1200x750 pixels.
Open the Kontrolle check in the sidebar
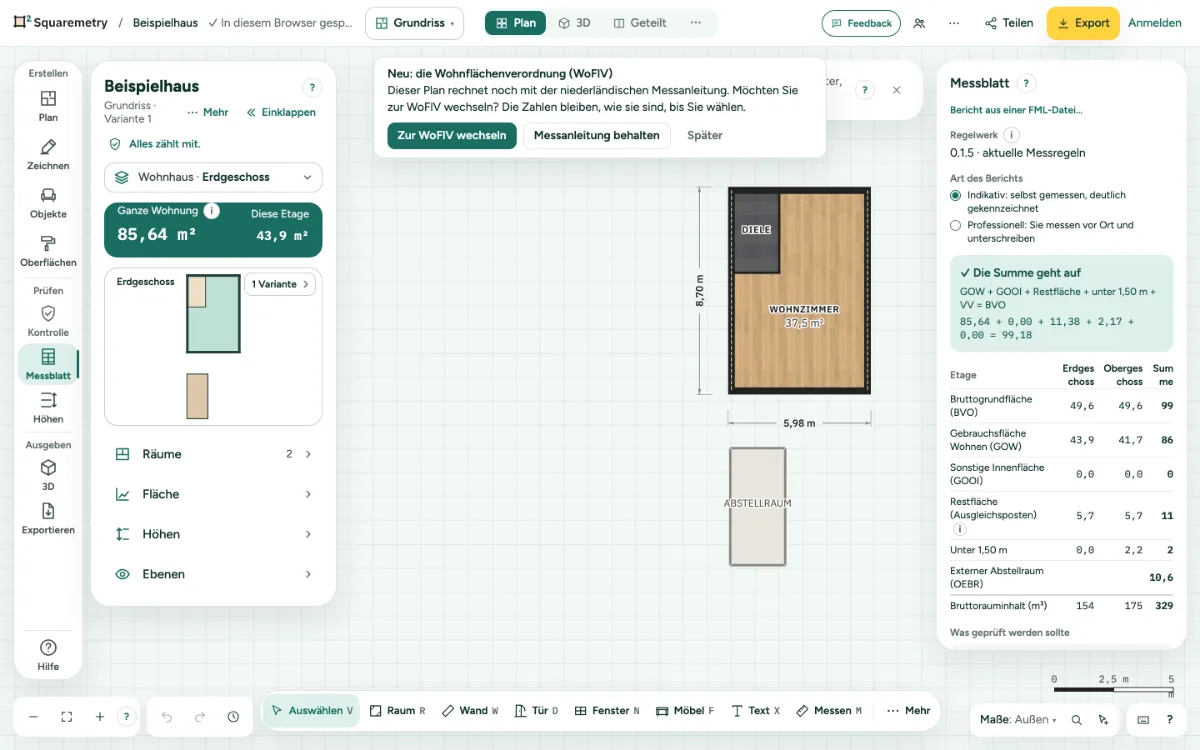coord(48,321)
